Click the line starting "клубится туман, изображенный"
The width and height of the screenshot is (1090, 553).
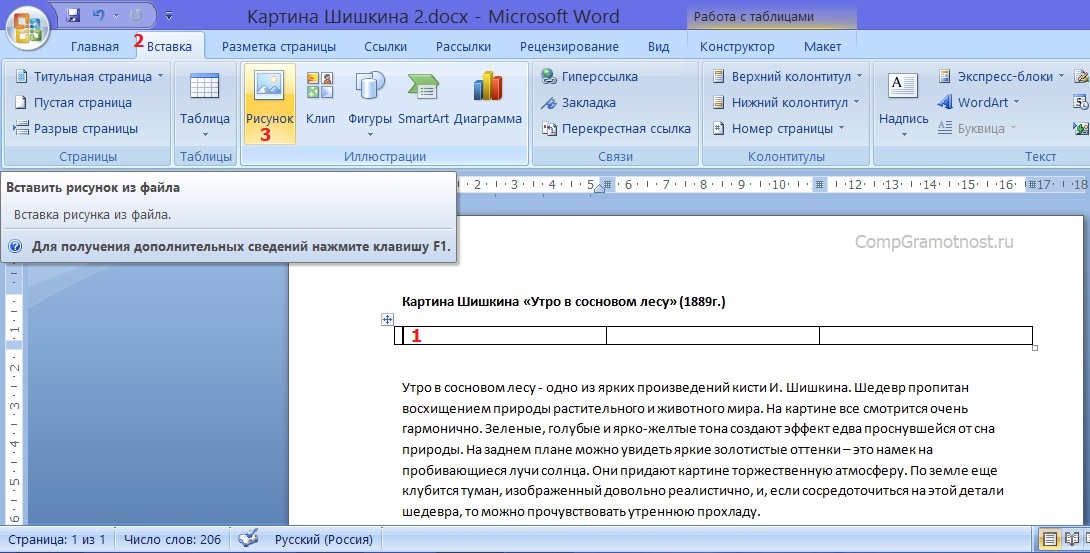(703, 491)
